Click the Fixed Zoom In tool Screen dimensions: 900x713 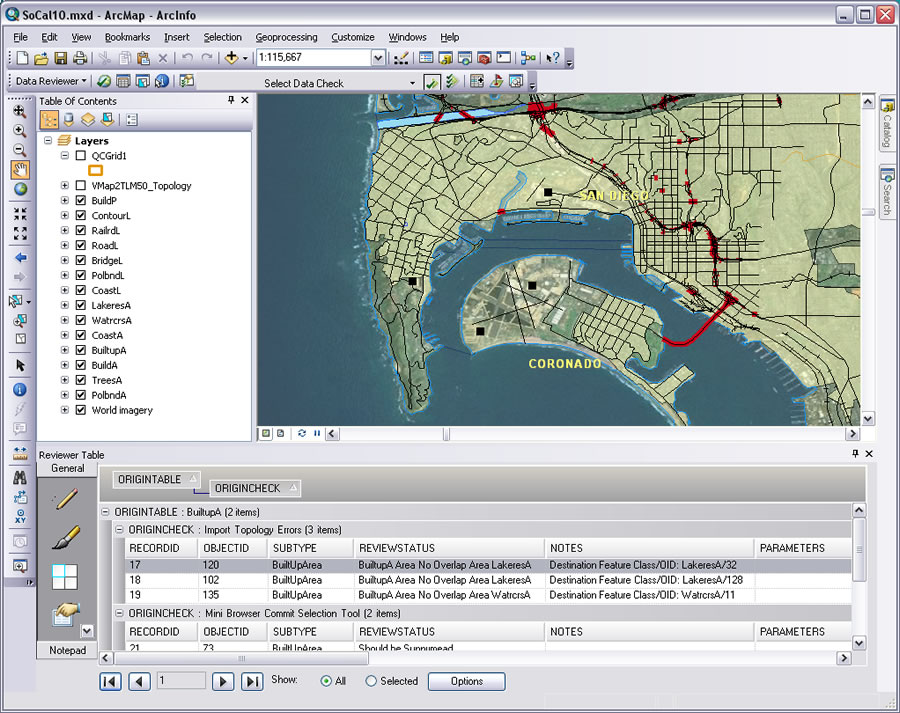click(x=20, y=214)
